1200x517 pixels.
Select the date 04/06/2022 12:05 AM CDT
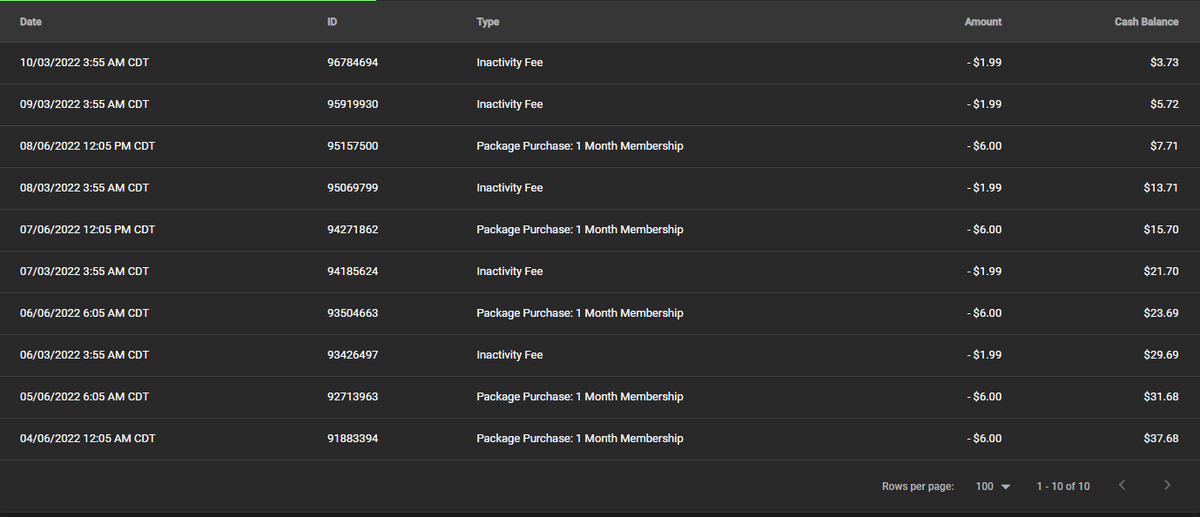coord(87,439)
